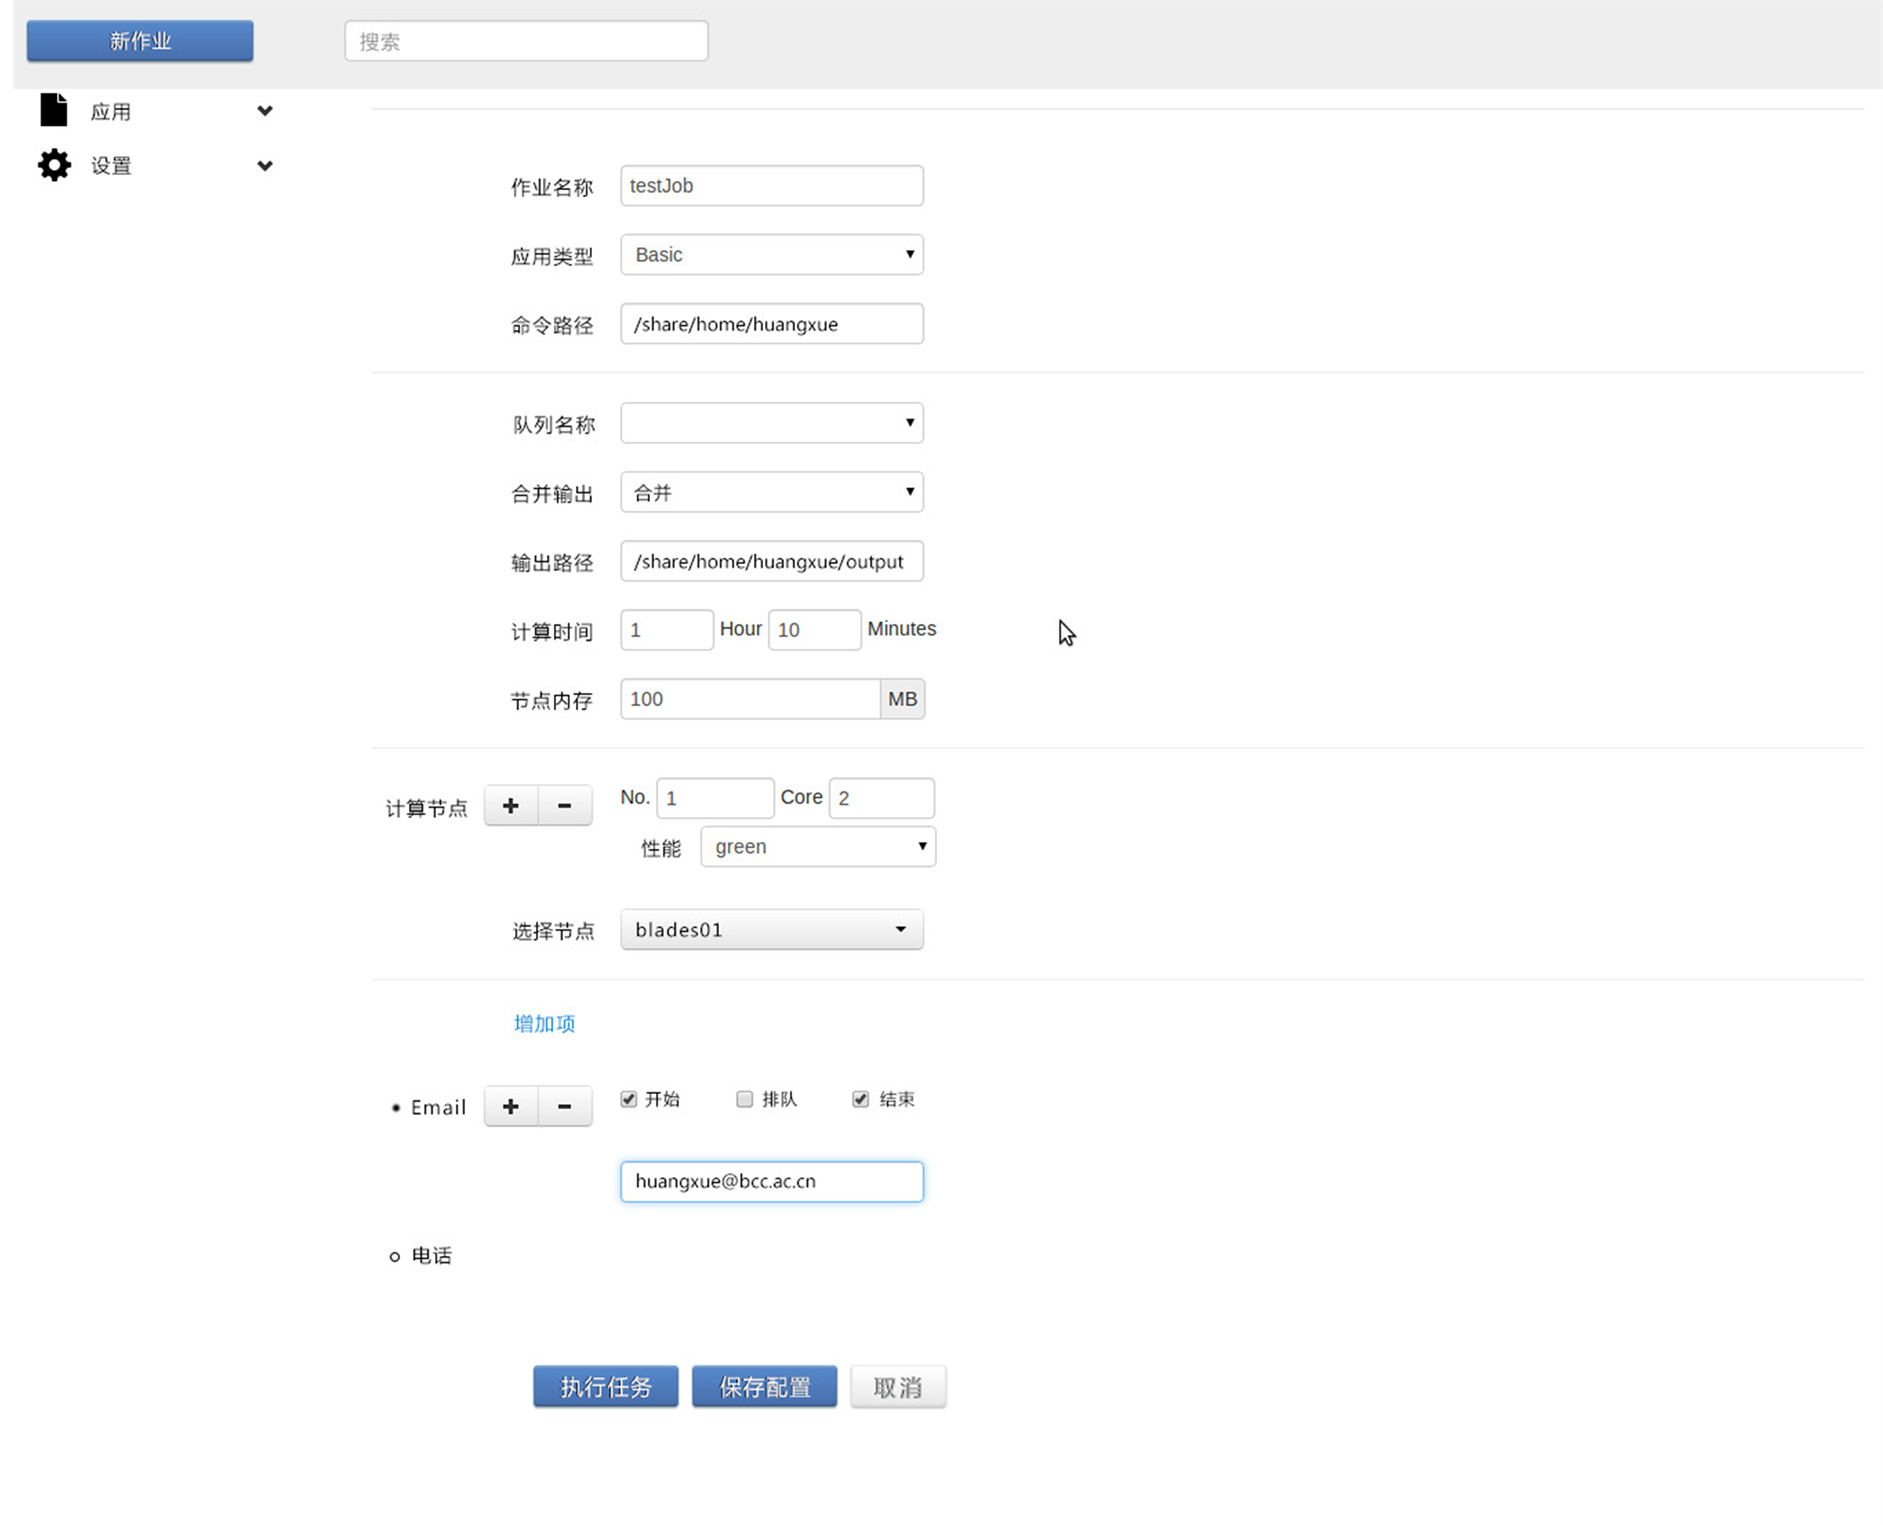Image resolution: width=1883 pixels, height=1525 pixels.
Task: Uncheck the 开始 email notification checkbox
Action: [x=629, y=1099]
